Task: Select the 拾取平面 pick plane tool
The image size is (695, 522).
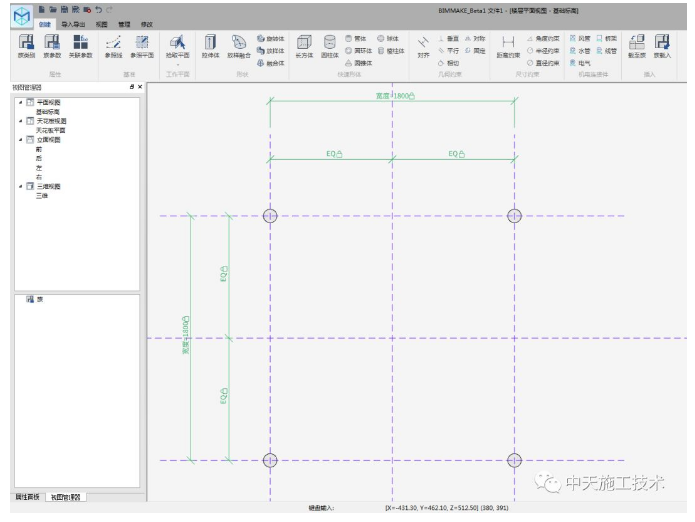Action: click(177, 47)
